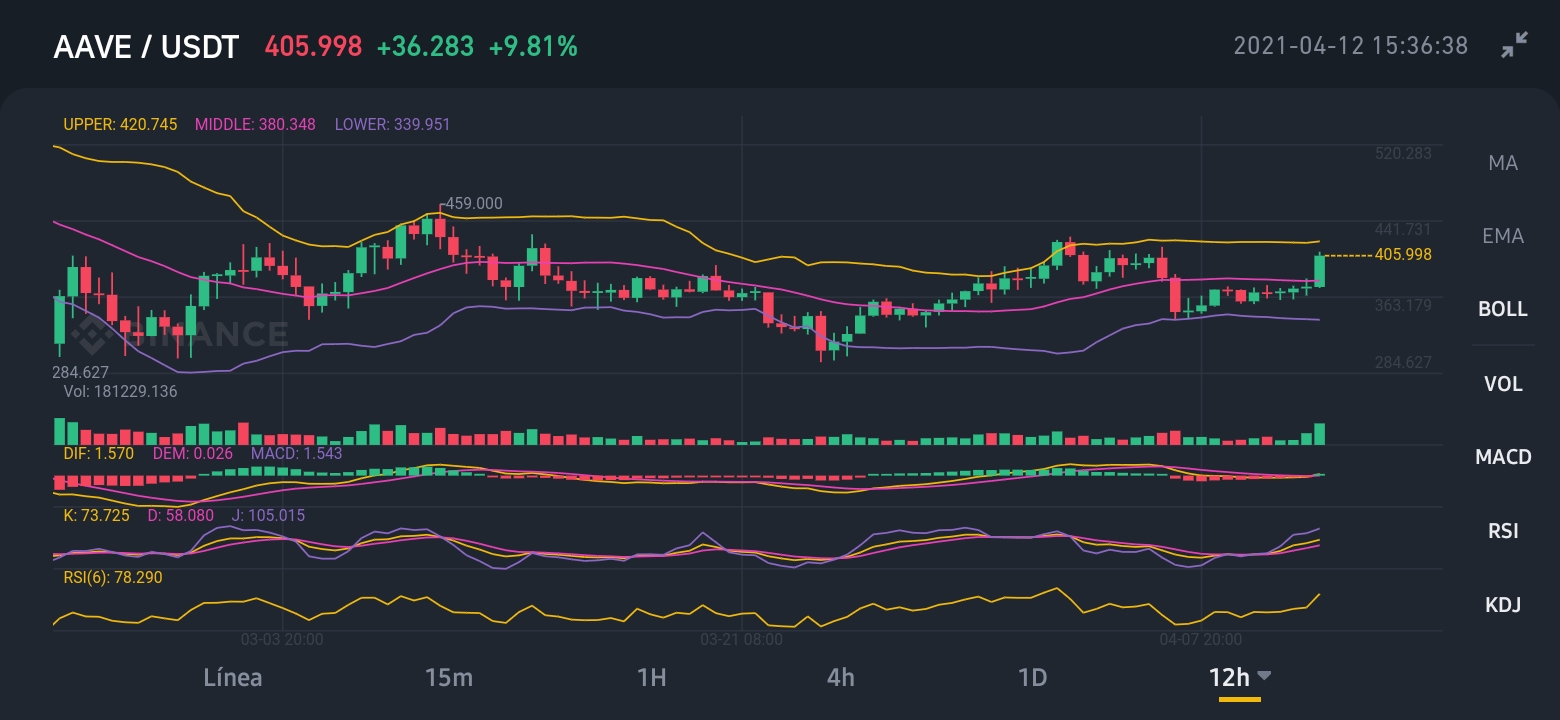
Task: Click the RSI(6): 78.290 label
Action: point(112,578)
